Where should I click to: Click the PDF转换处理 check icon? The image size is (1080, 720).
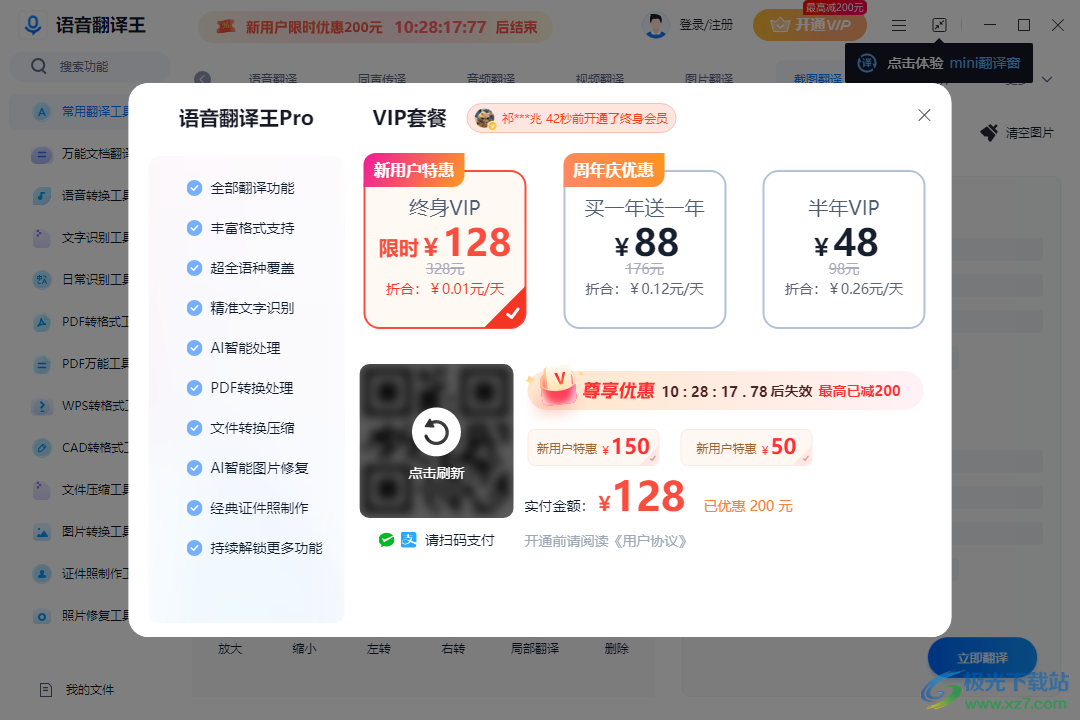(x=194, y=388)
